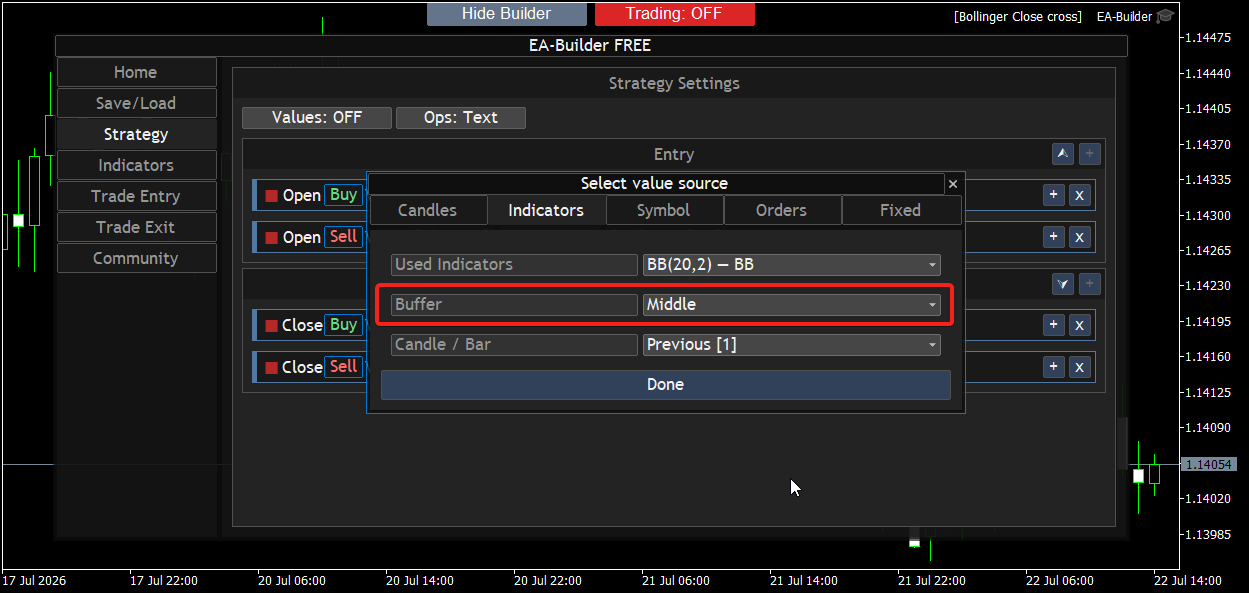
Task: Click the Used Indicators label field
Action: click(x=514, y=265)
